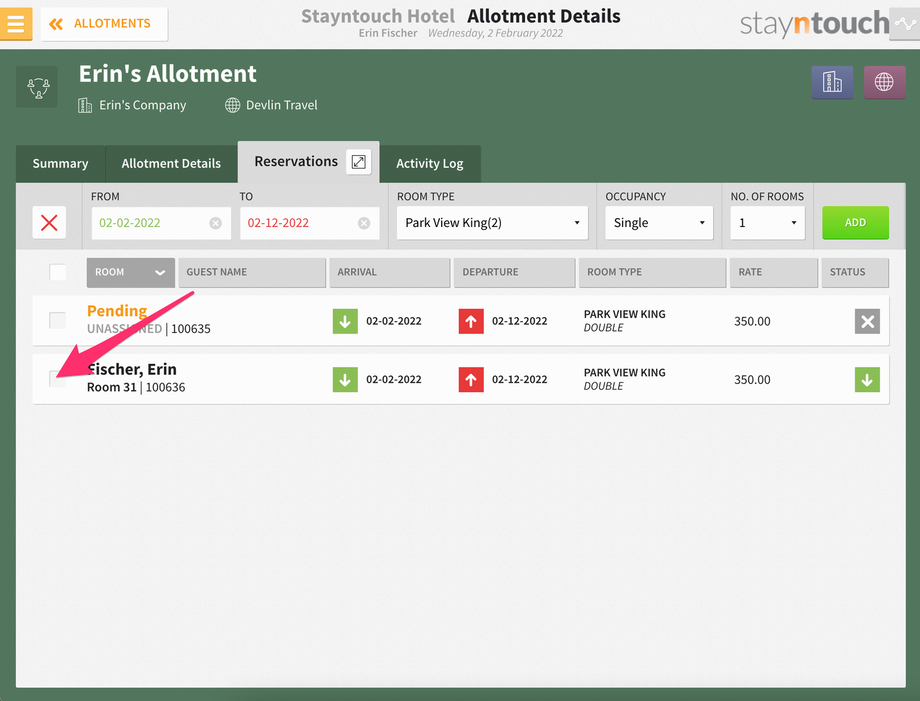This screenshot has height=701, width=920.
Task: Clear the FROM date
Action: [x=216, y=223]
